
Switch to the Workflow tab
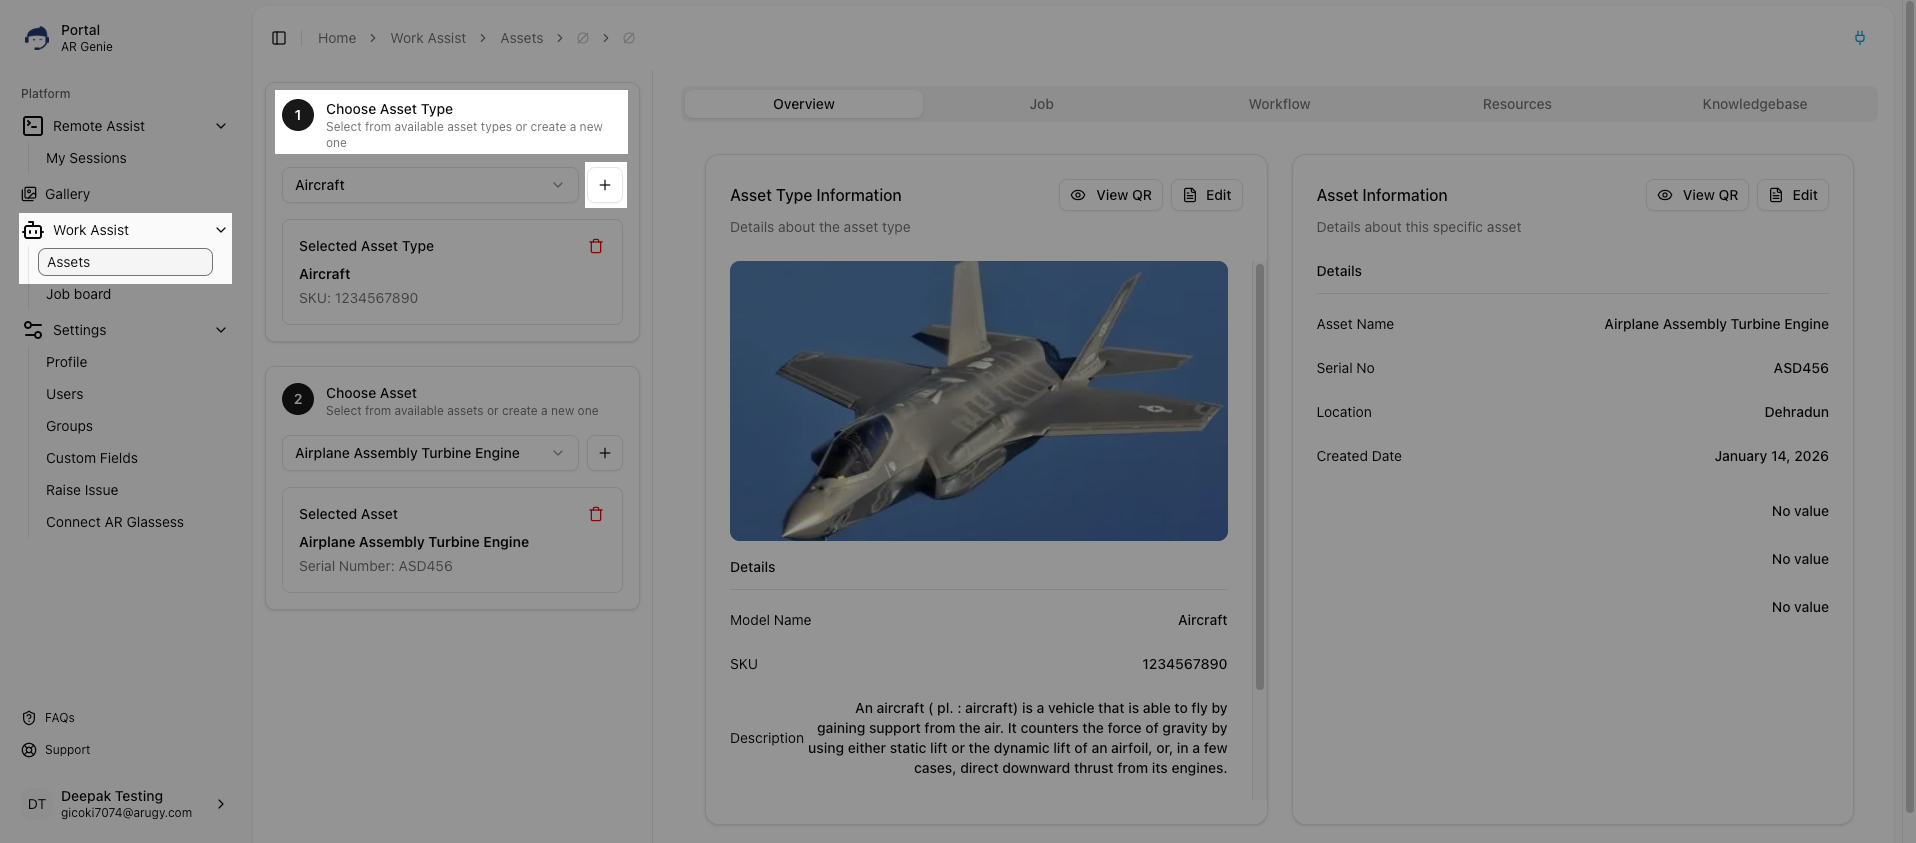pos(1279,104)
